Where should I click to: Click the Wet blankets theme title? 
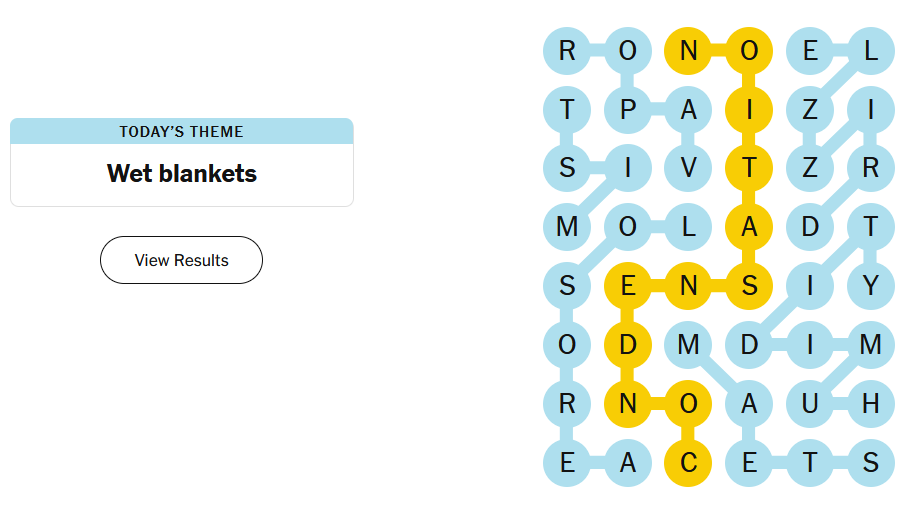(x=181, y=174)
